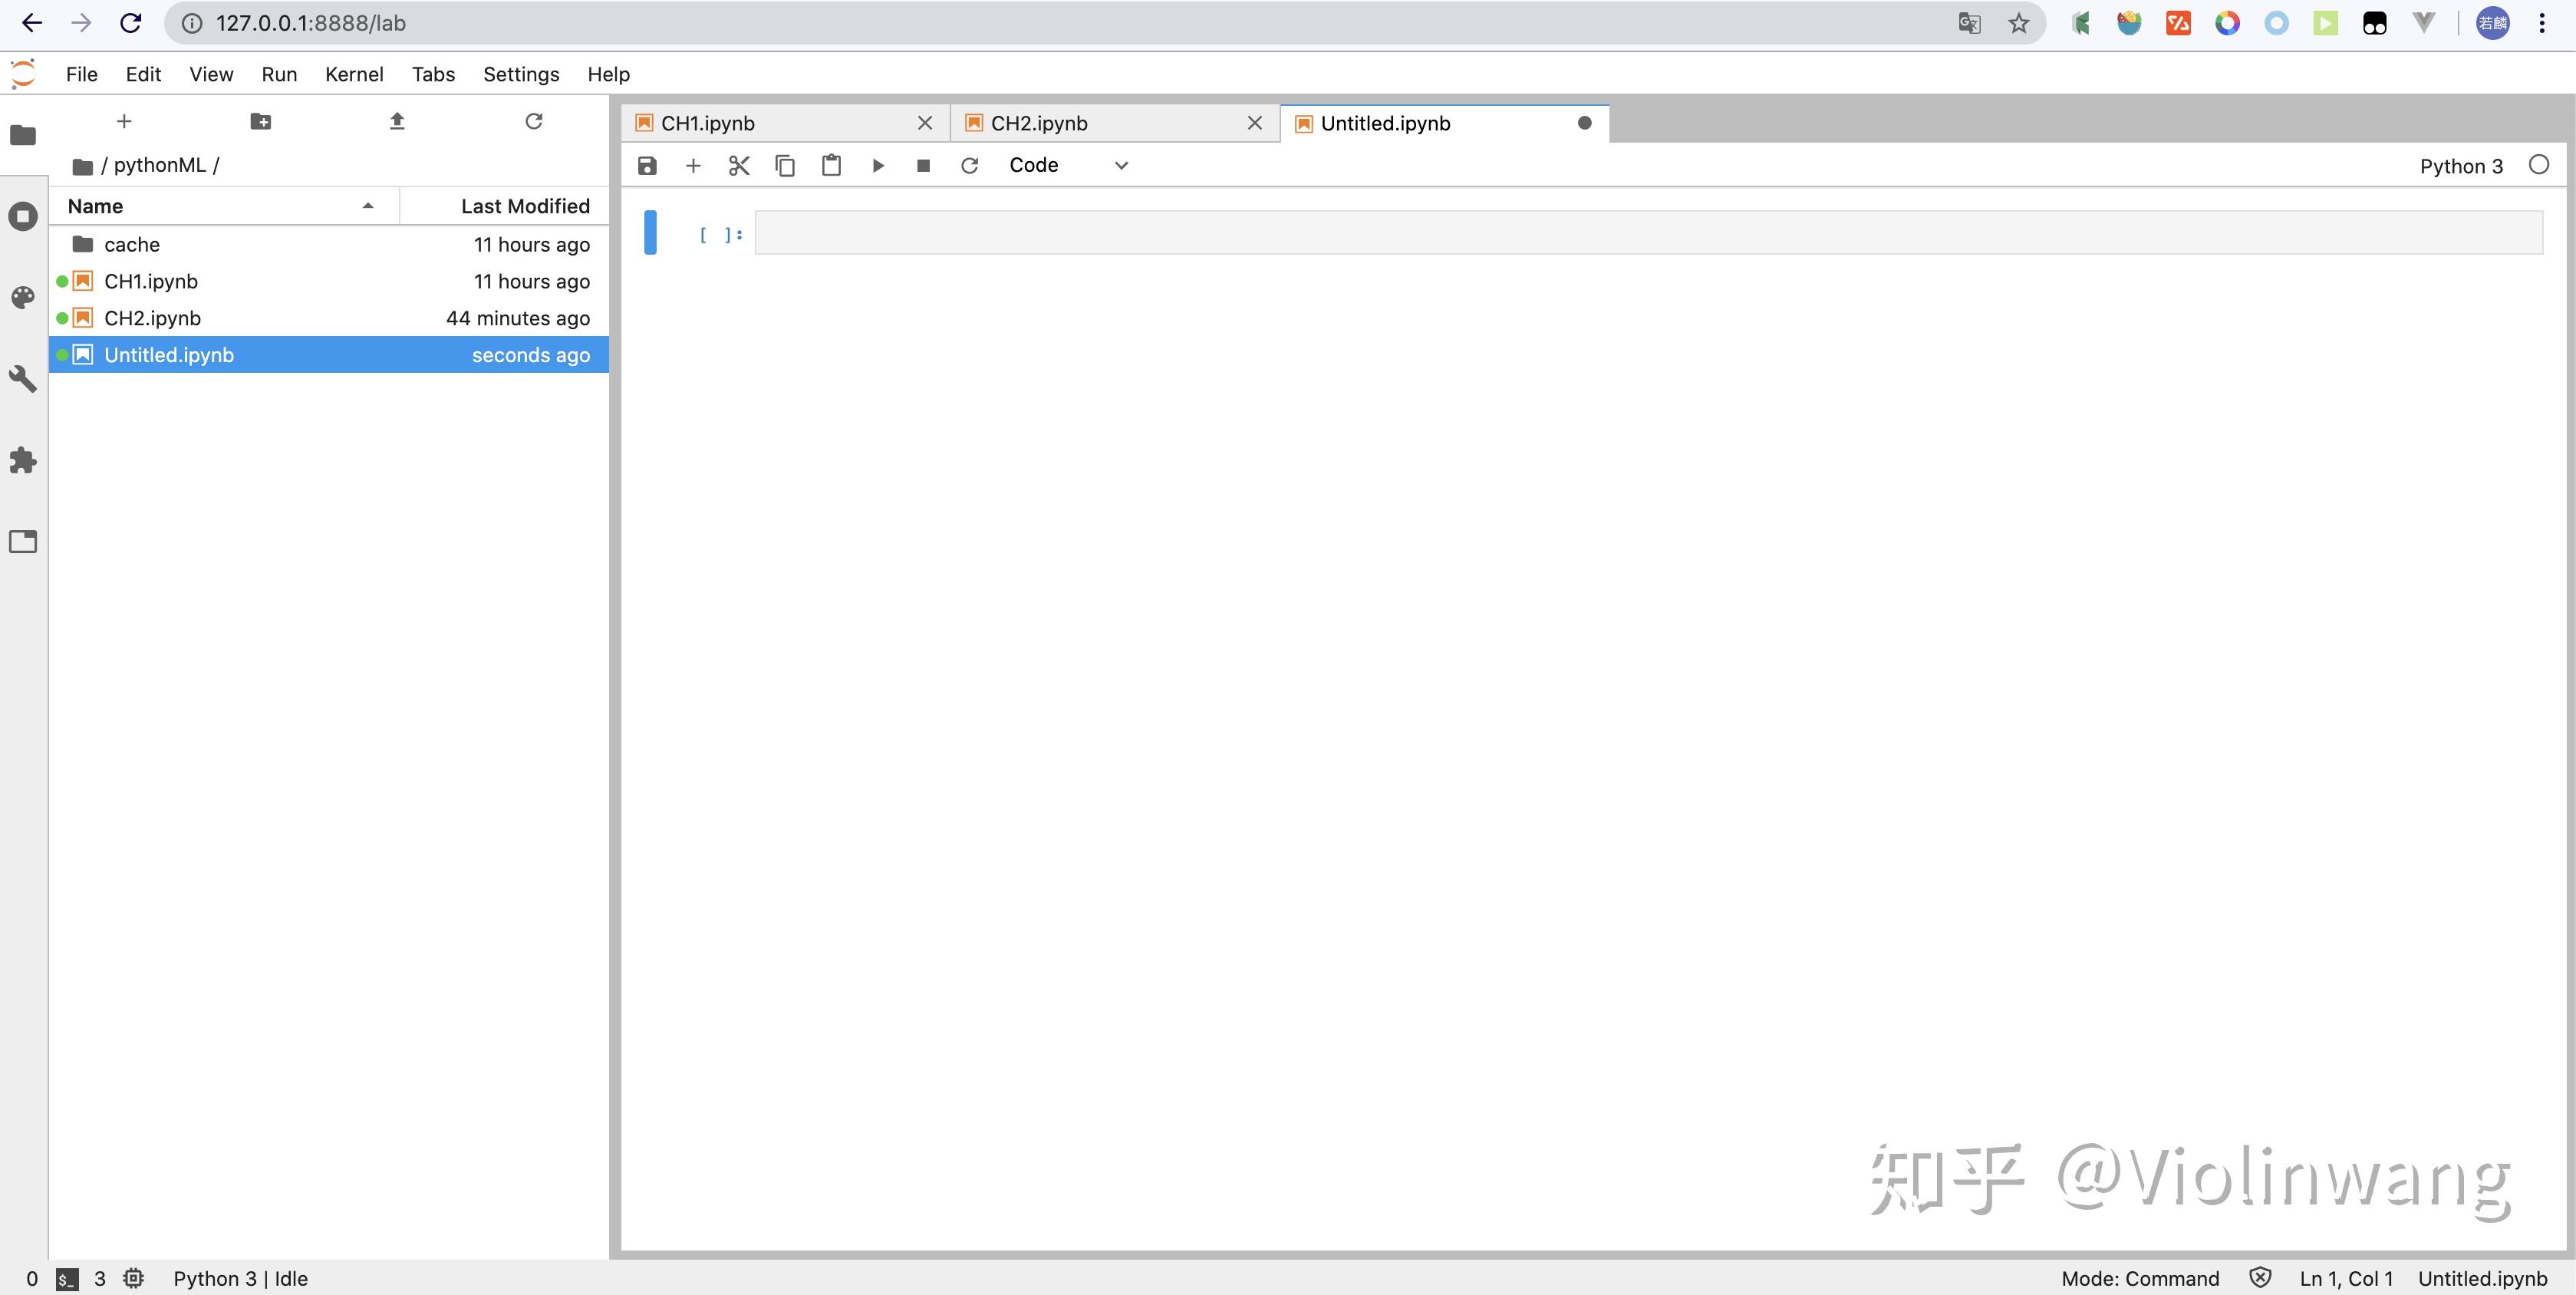This screenshot has height=1295, width=2576.
Task: Toggle the Name column sort order
Action: (96, 205)
